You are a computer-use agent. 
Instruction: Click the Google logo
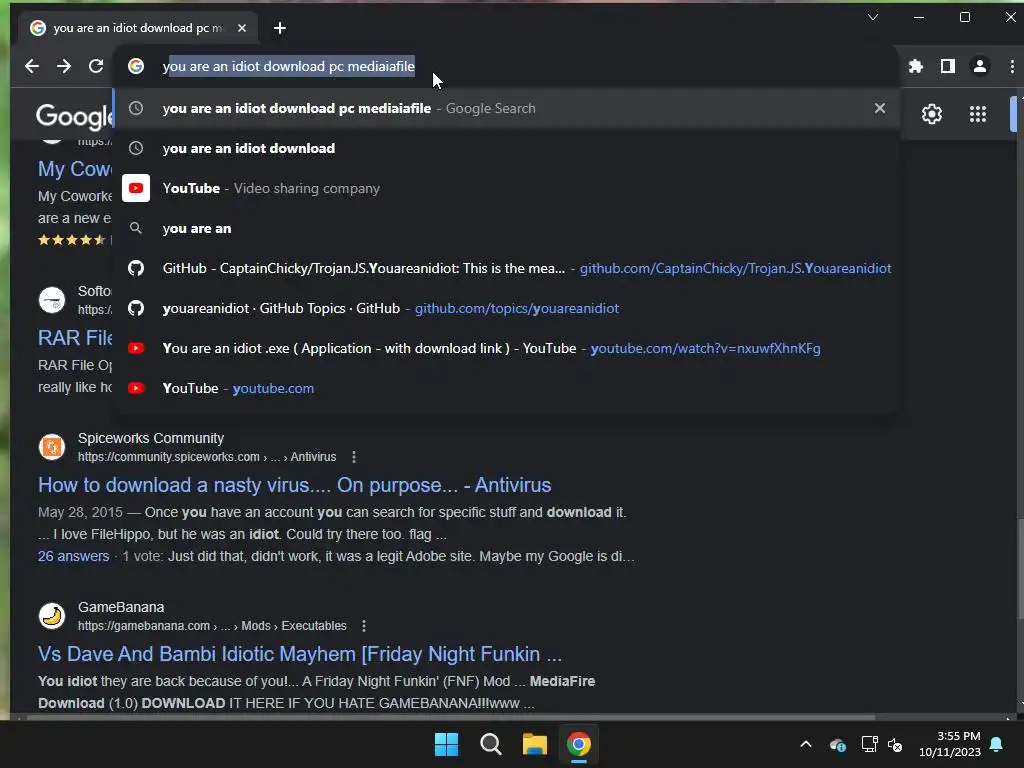[74, 116]
